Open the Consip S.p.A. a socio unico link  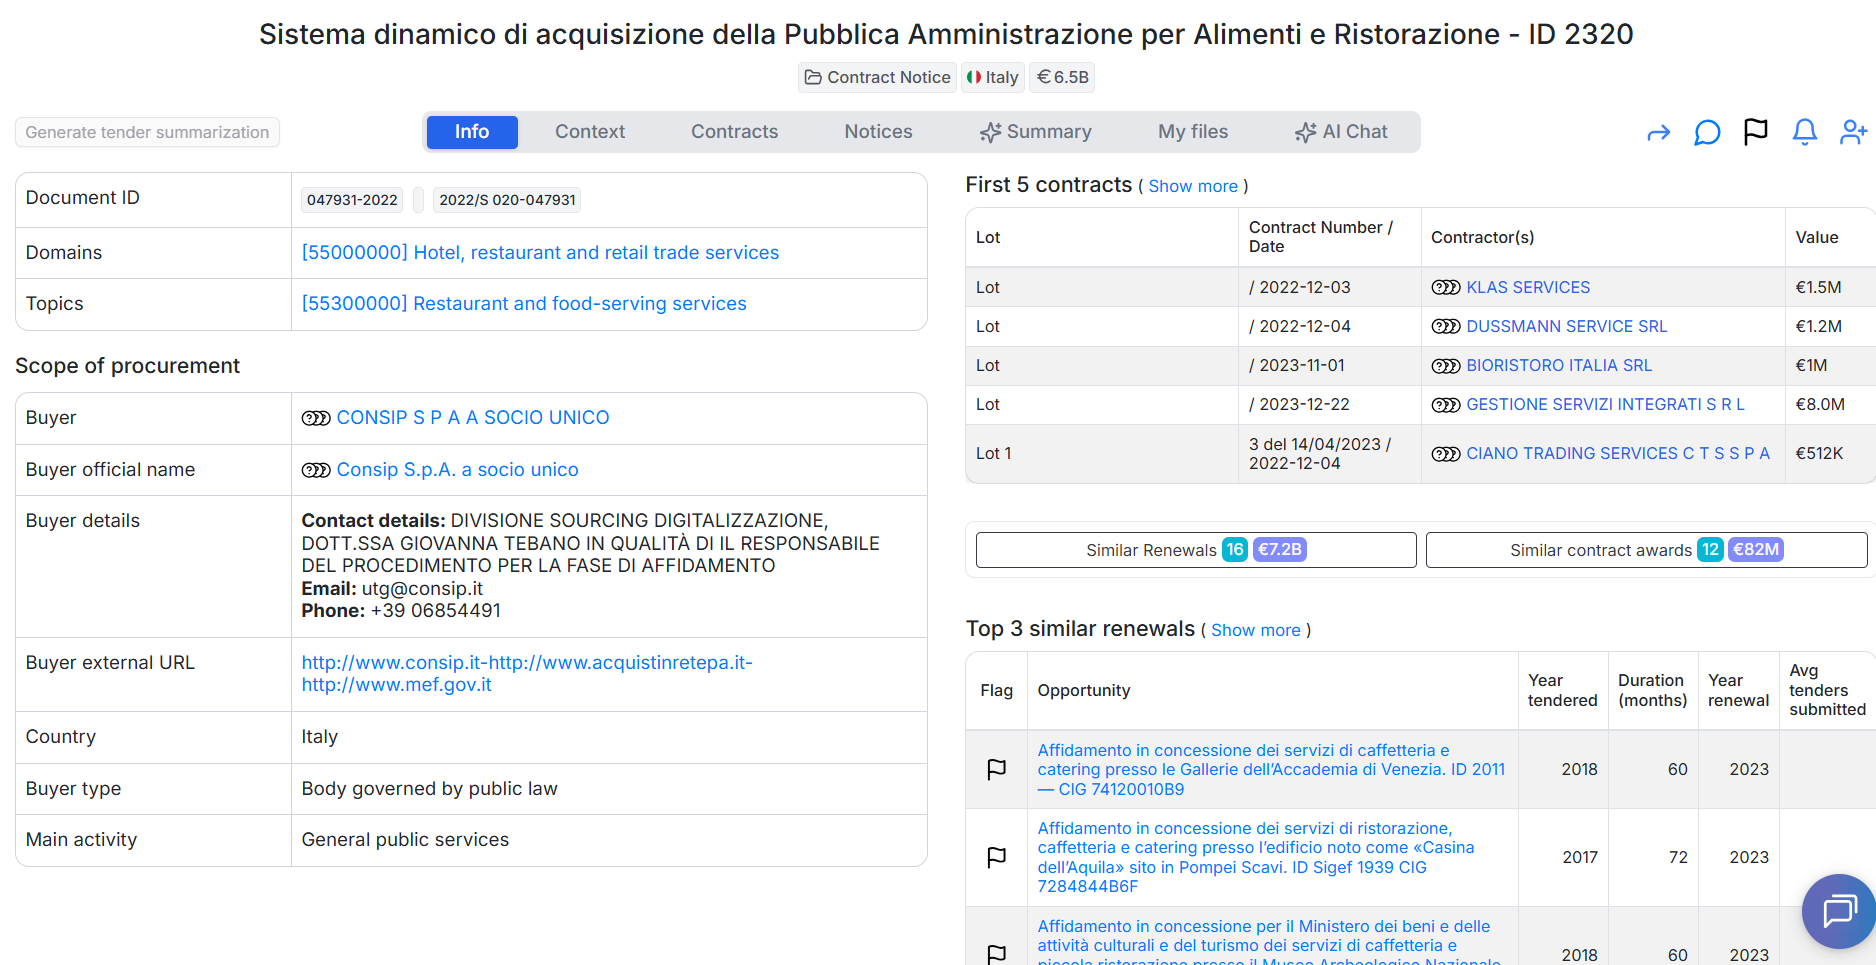[x=458, y=470]
